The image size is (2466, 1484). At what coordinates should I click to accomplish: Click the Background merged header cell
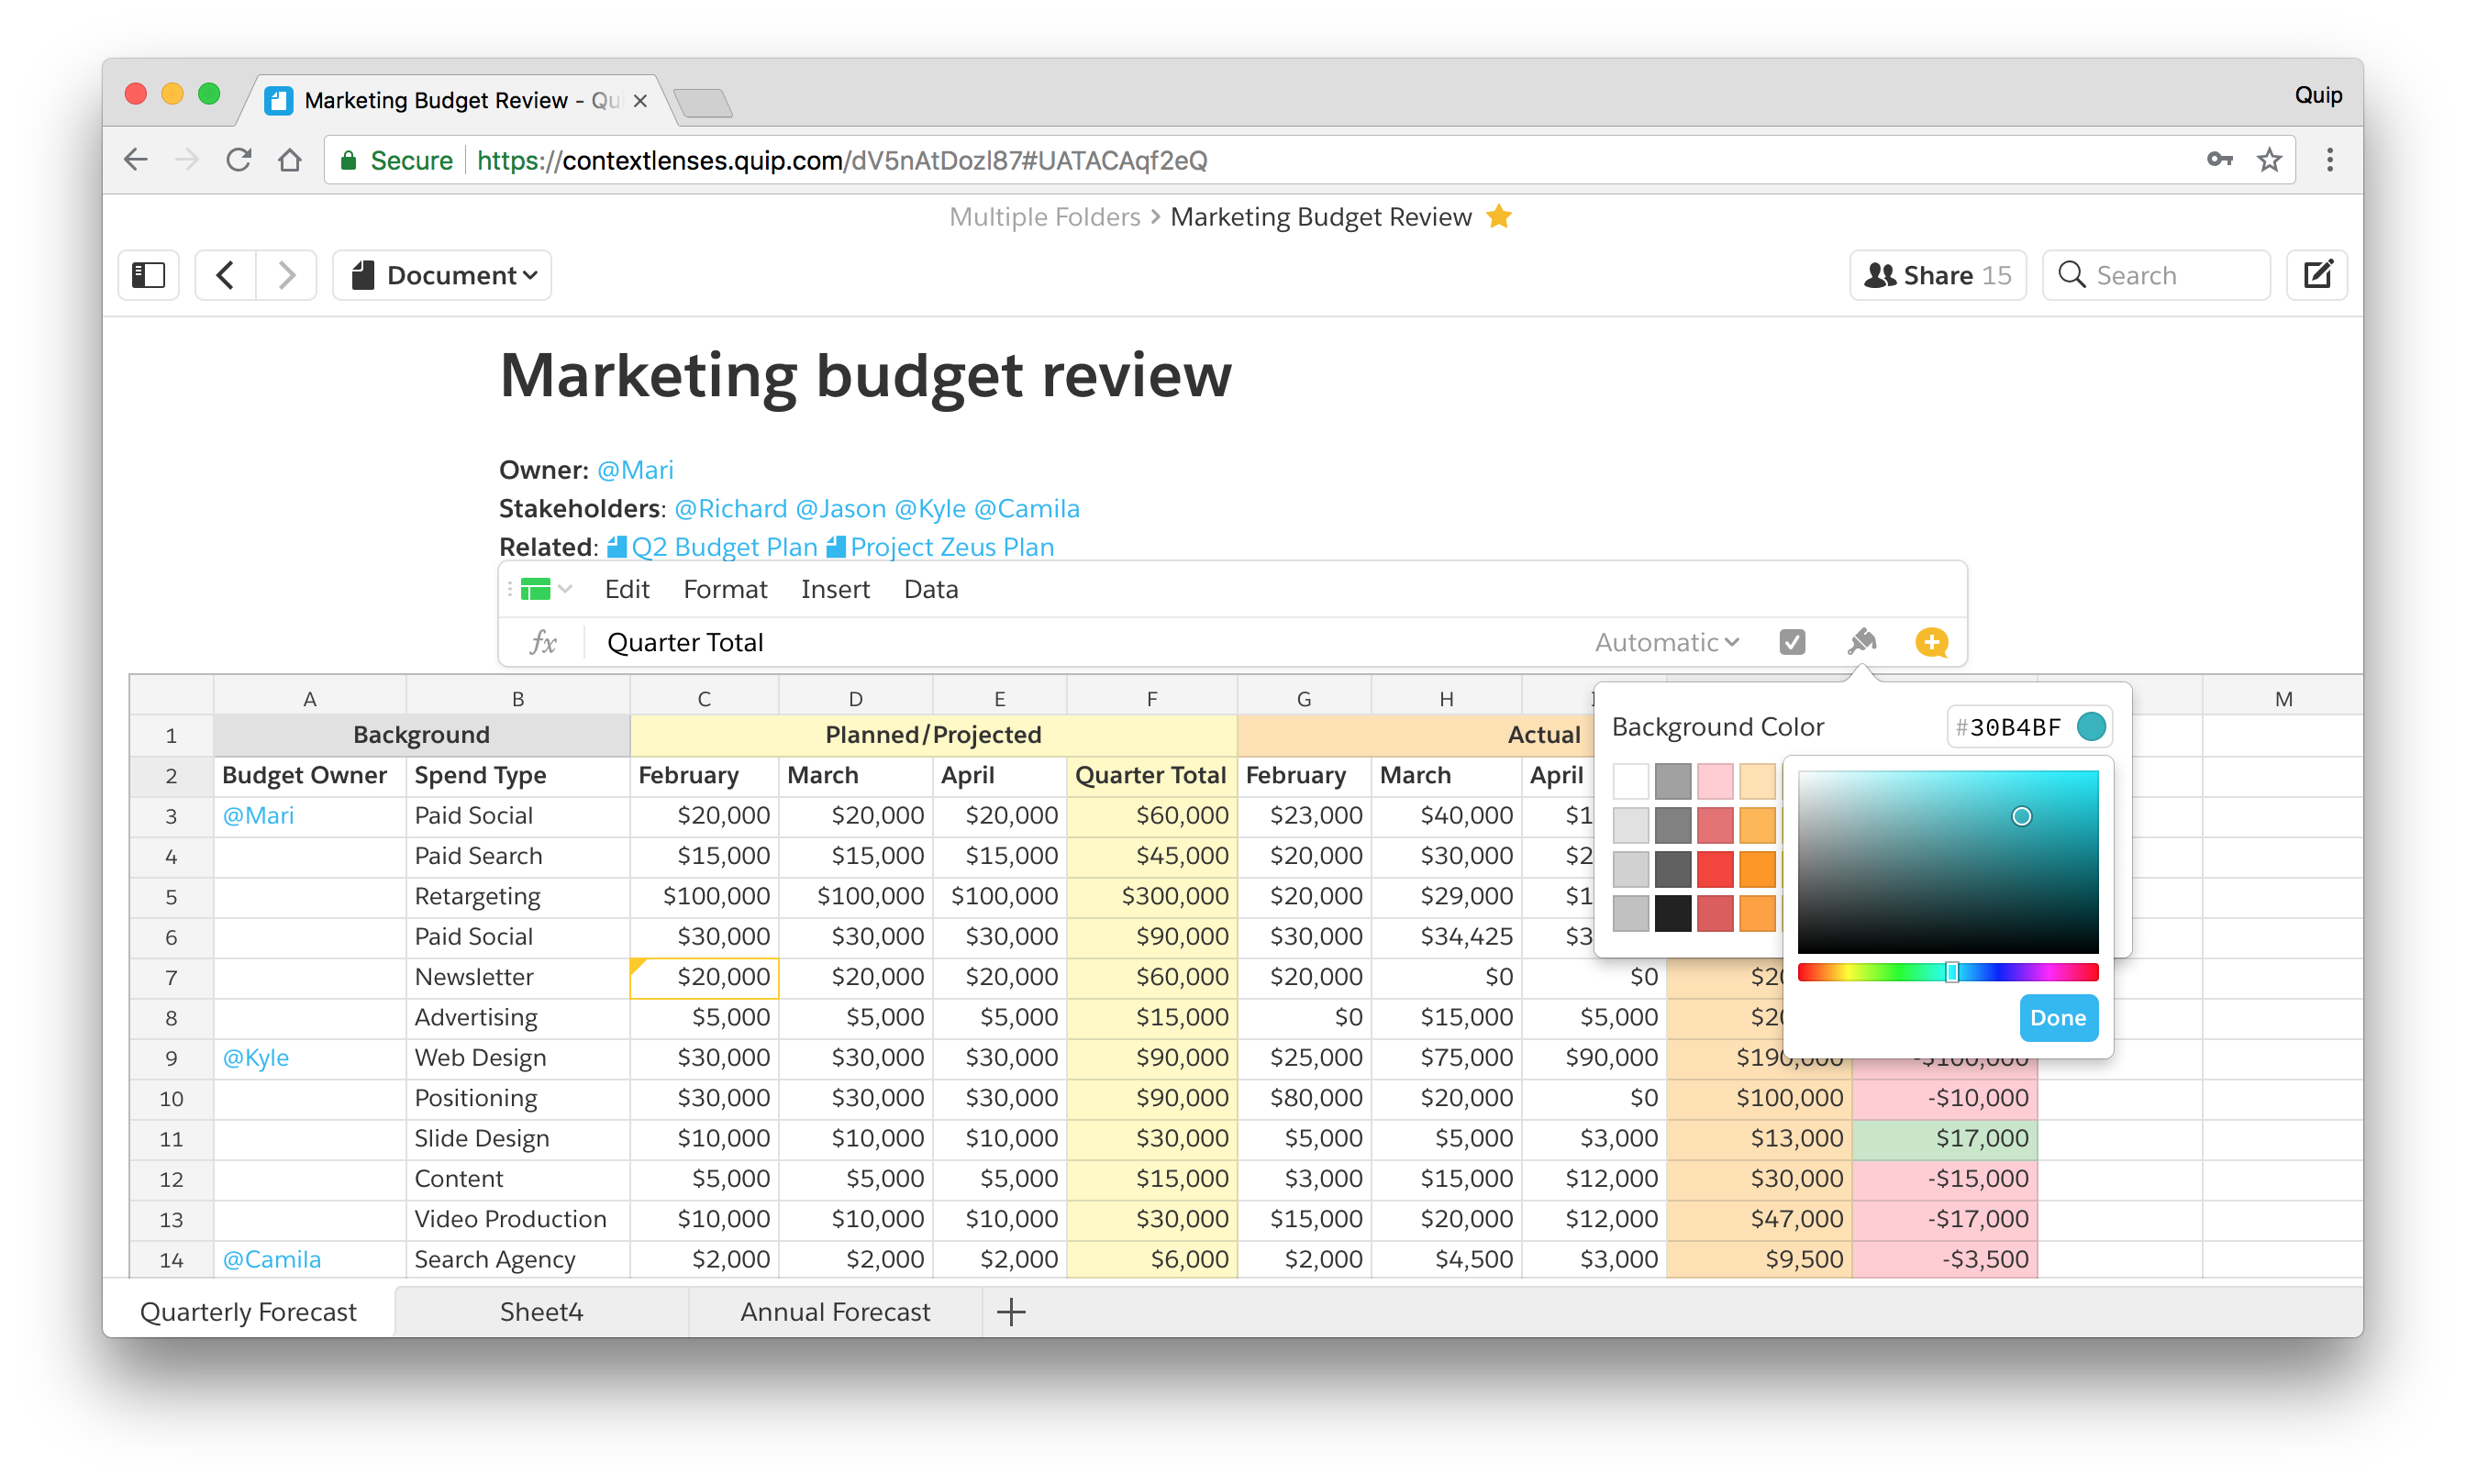[421, 735]
